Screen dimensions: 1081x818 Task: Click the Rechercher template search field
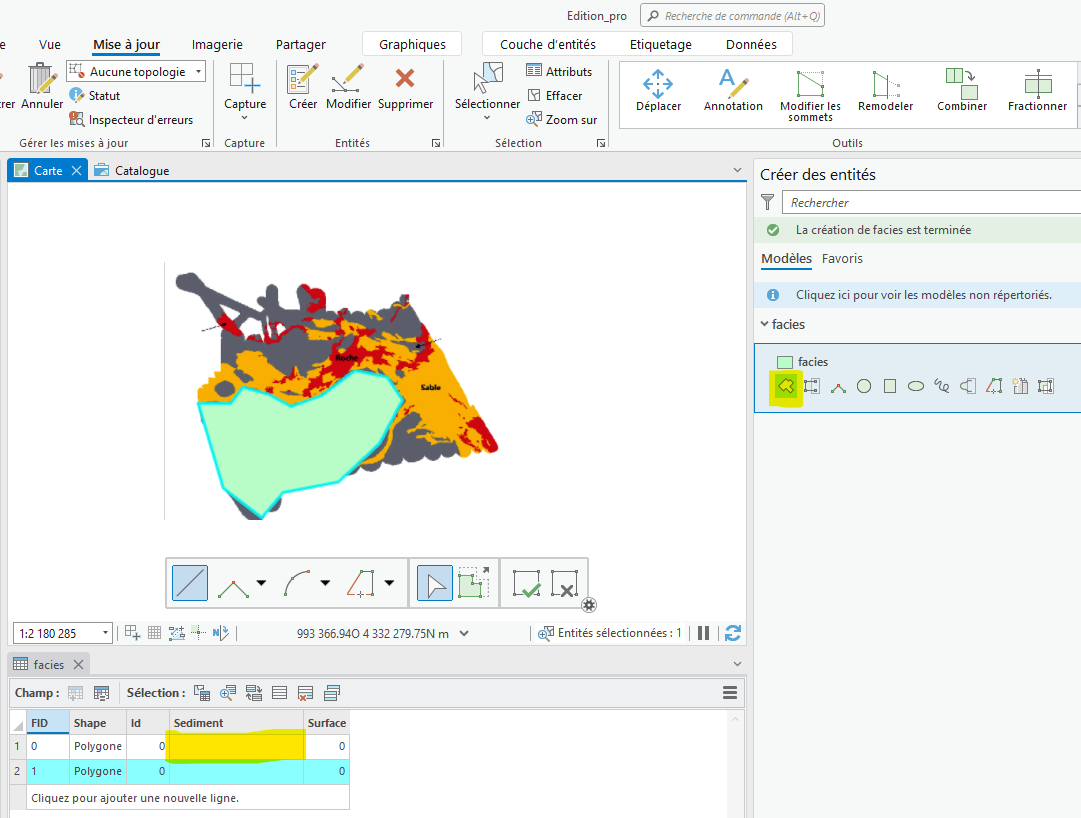[930, 203]
